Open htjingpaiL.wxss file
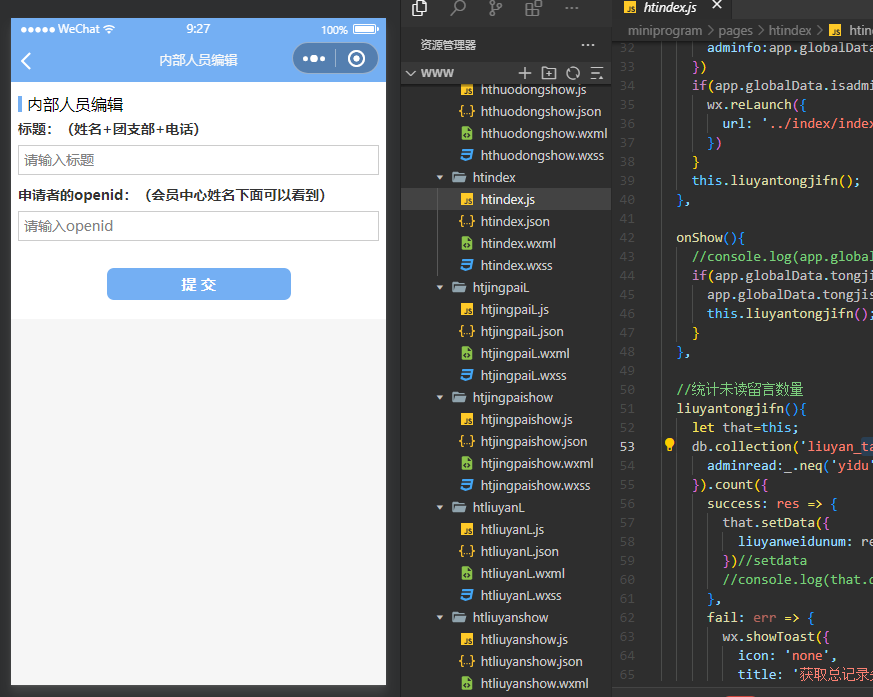 point(506,376)
